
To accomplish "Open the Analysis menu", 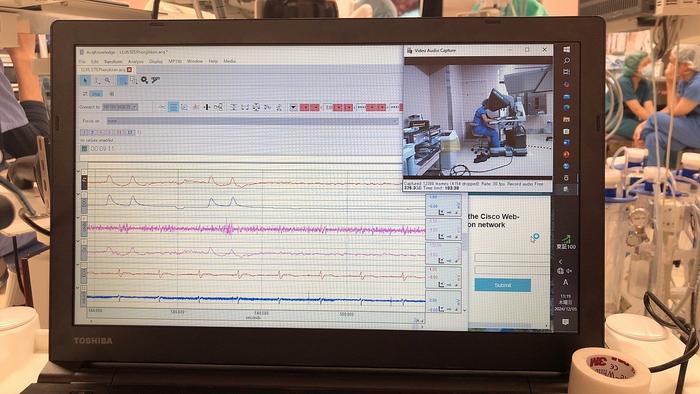I will tap(136, 61).
